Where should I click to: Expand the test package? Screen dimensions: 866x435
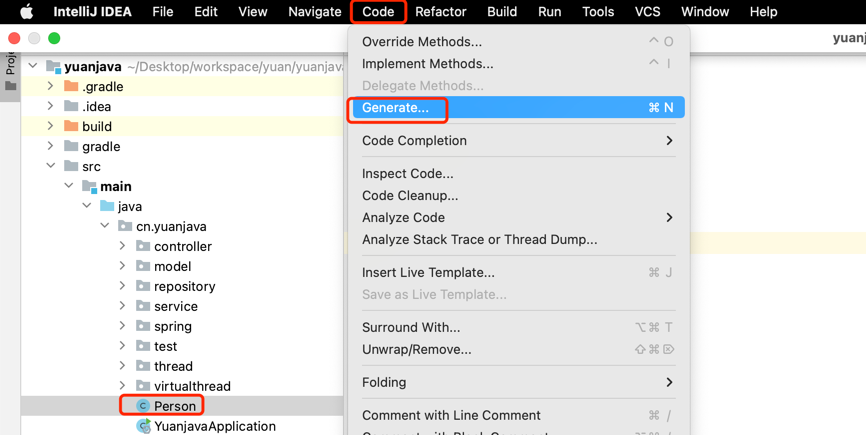tap(122, 346)
